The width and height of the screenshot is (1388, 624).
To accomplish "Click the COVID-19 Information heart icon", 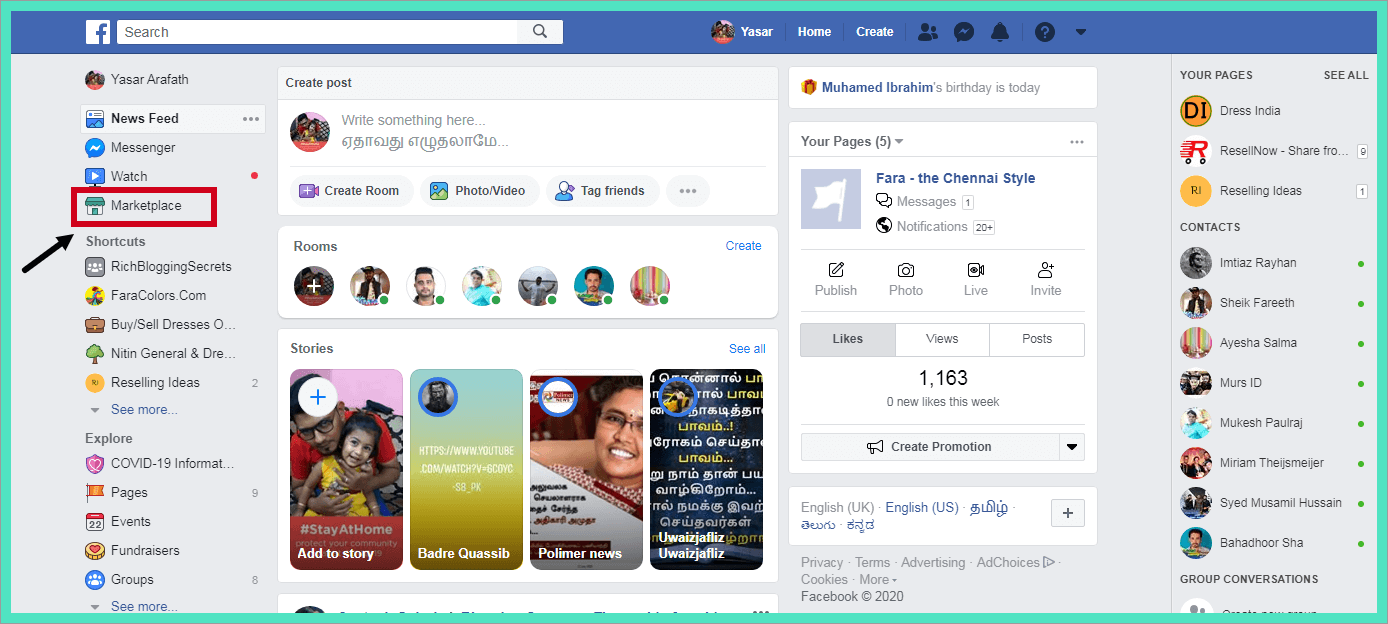I will coord(95,464).
